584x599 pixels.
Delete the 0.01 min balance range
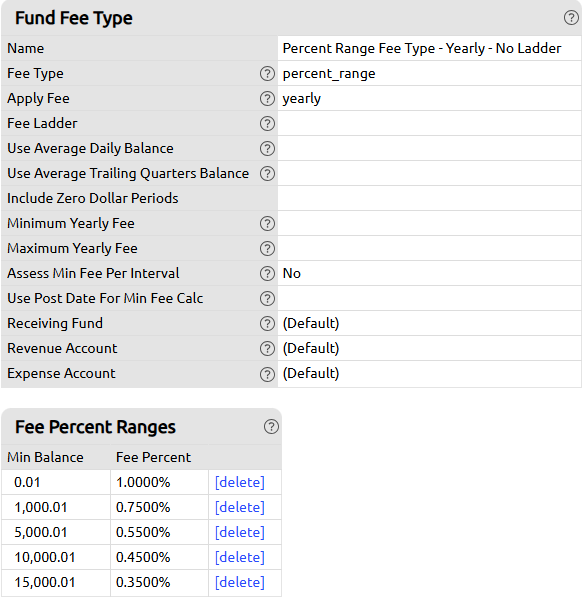point(240,482)
